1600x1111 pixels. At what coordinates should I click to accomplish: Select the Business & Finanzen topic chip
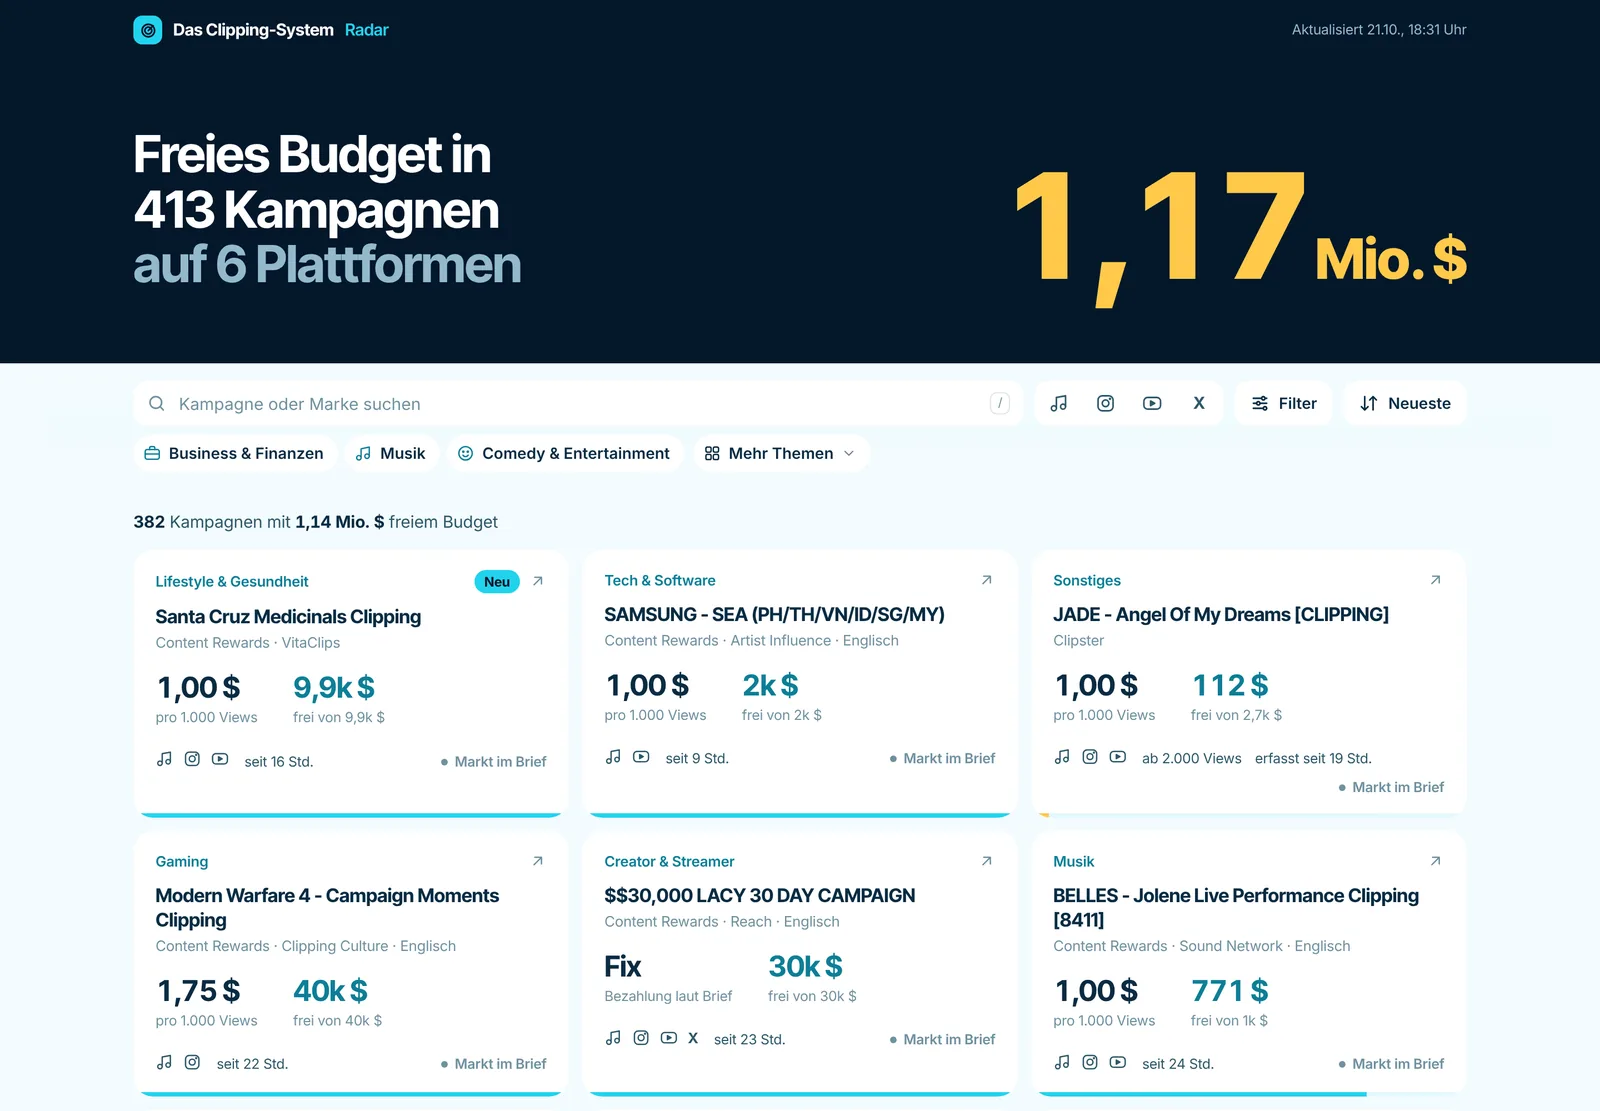pos(235,453)
